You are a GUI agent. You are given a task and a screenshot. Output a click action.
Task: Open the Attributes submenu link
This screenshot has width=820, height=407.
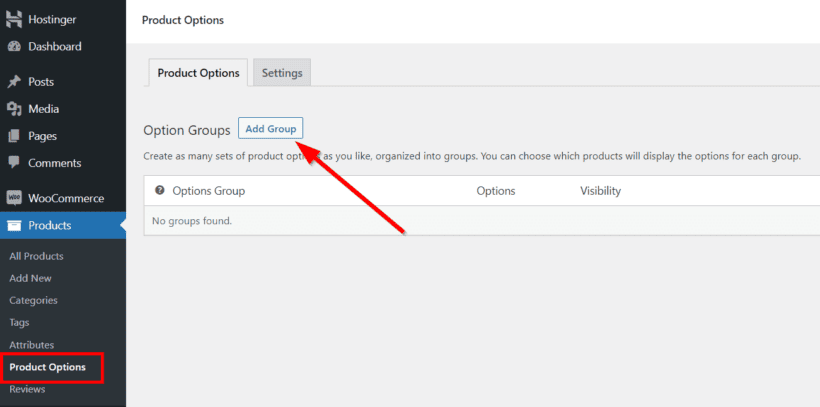(x=31, y=345)
